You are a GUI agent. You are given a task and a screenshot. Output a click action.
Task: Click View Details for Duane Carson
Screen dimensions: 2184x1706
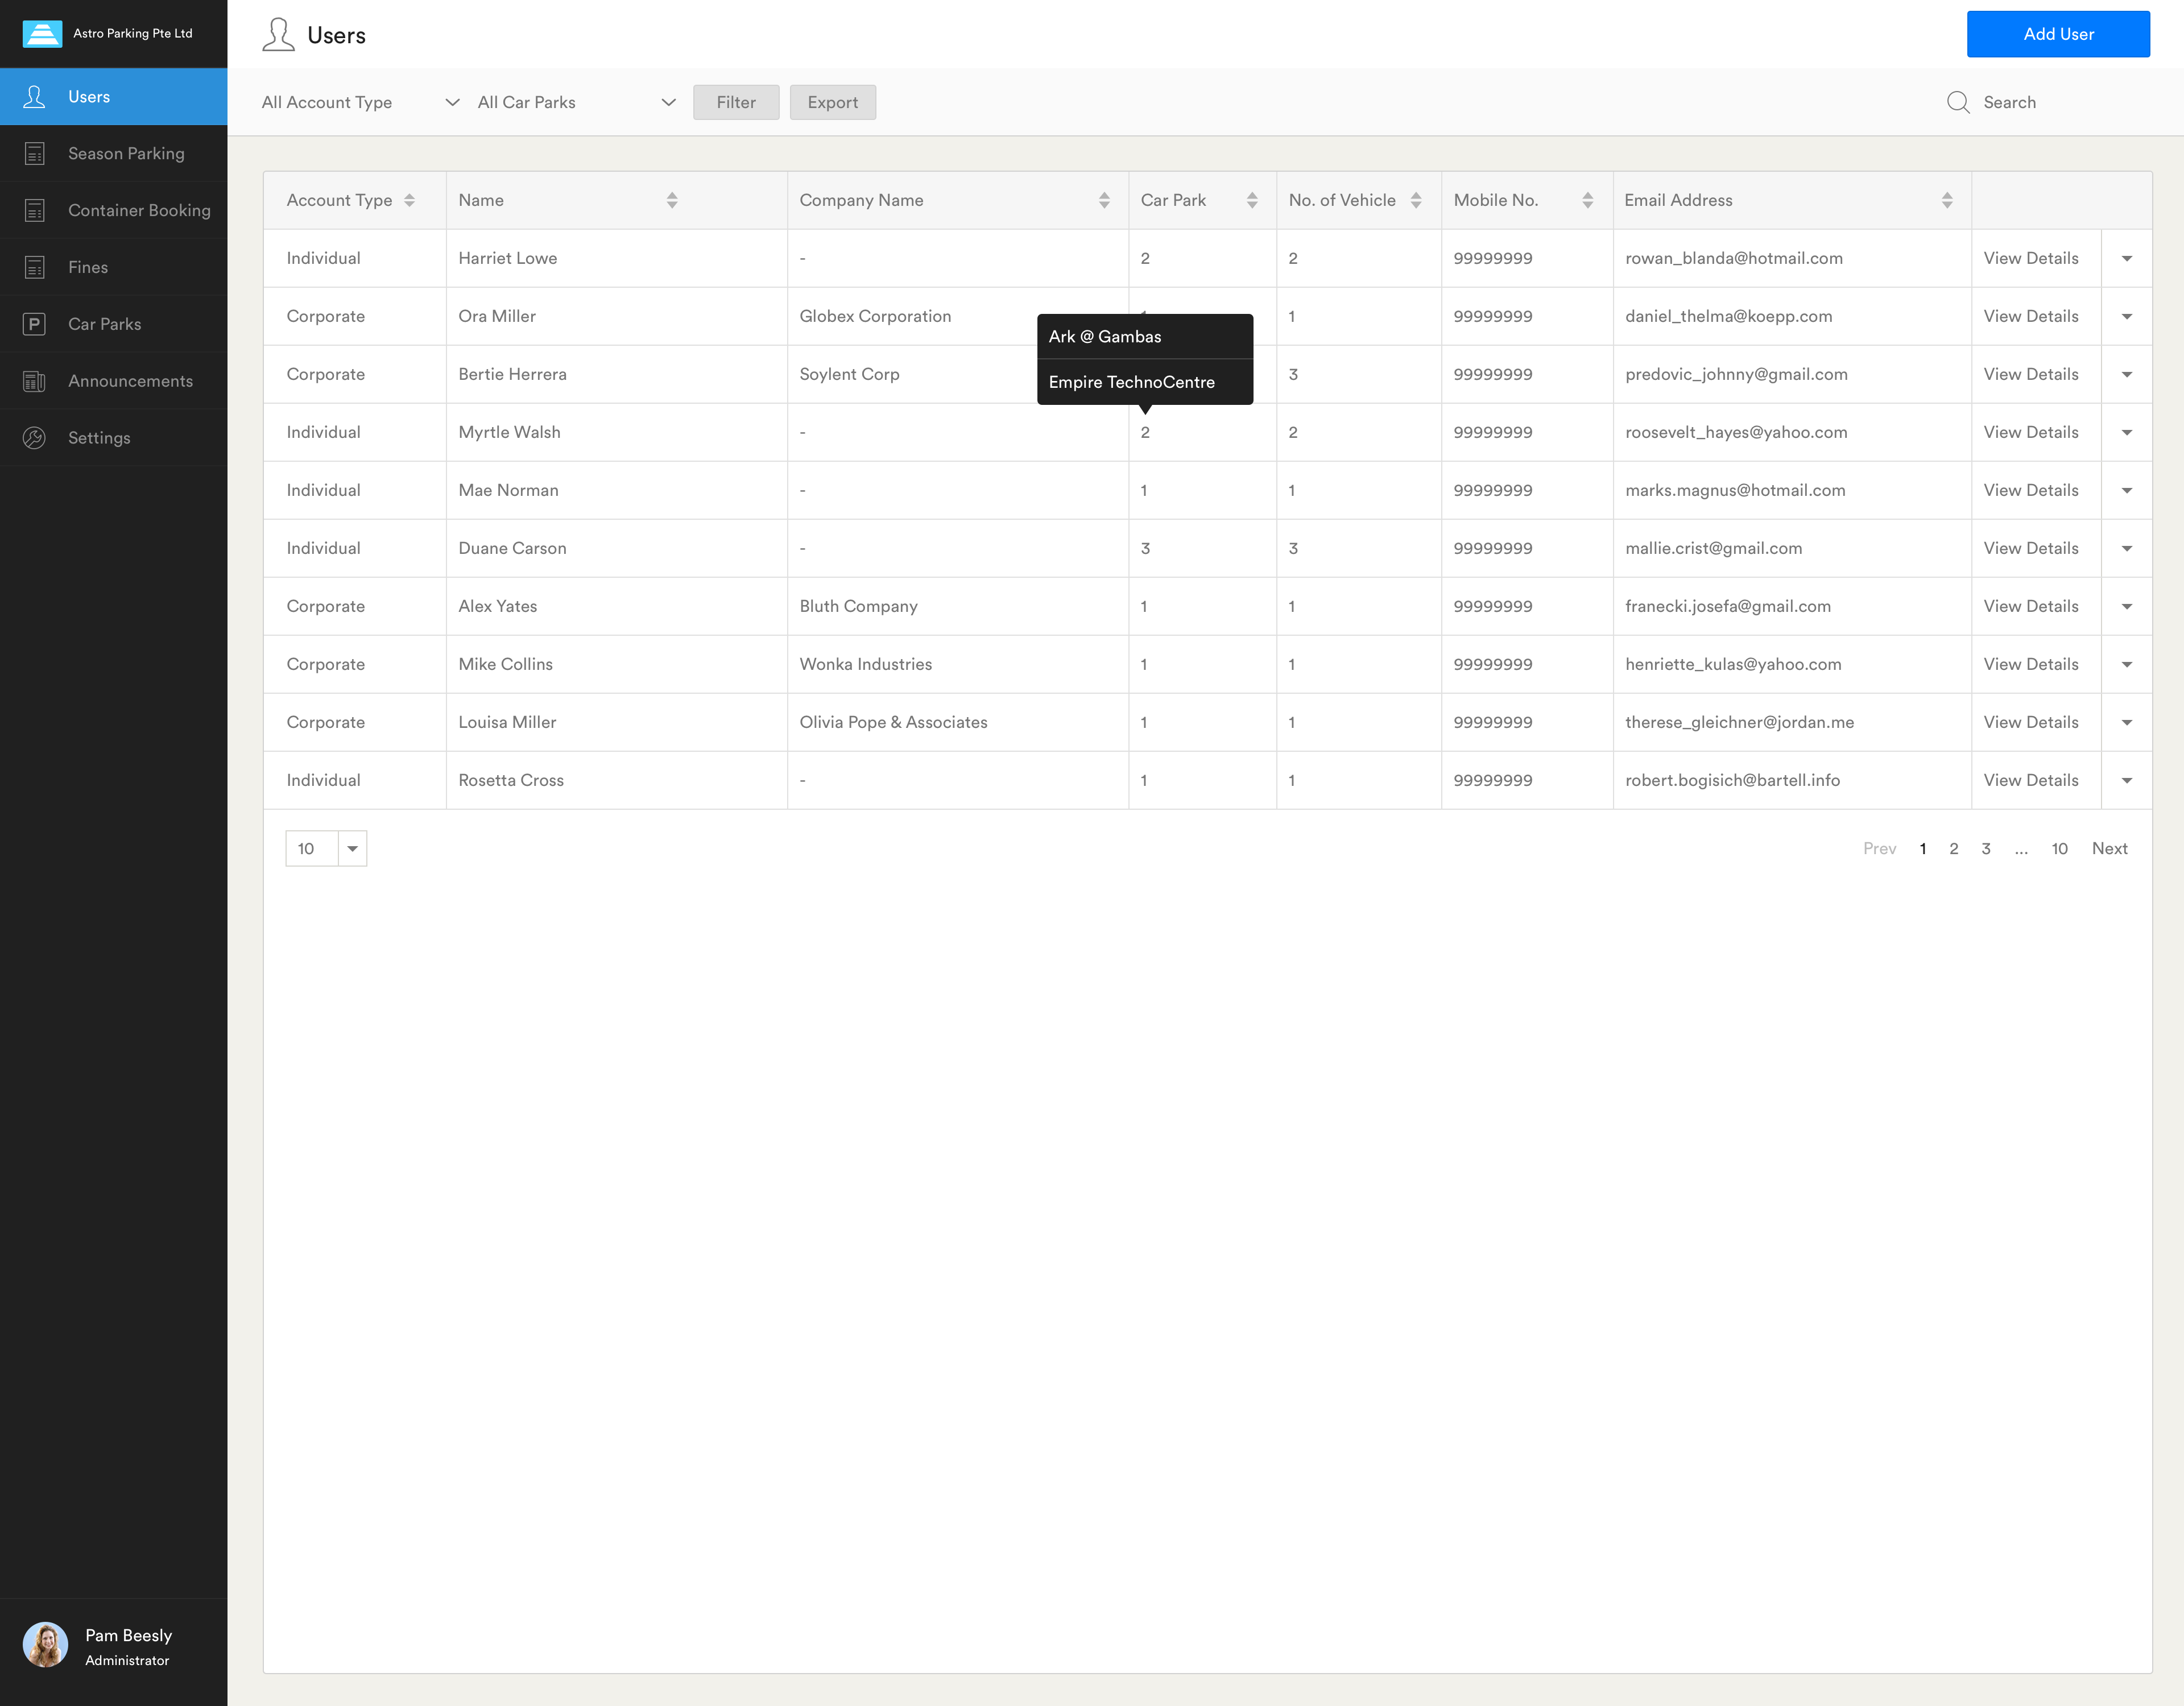[x=2030, y=548]
